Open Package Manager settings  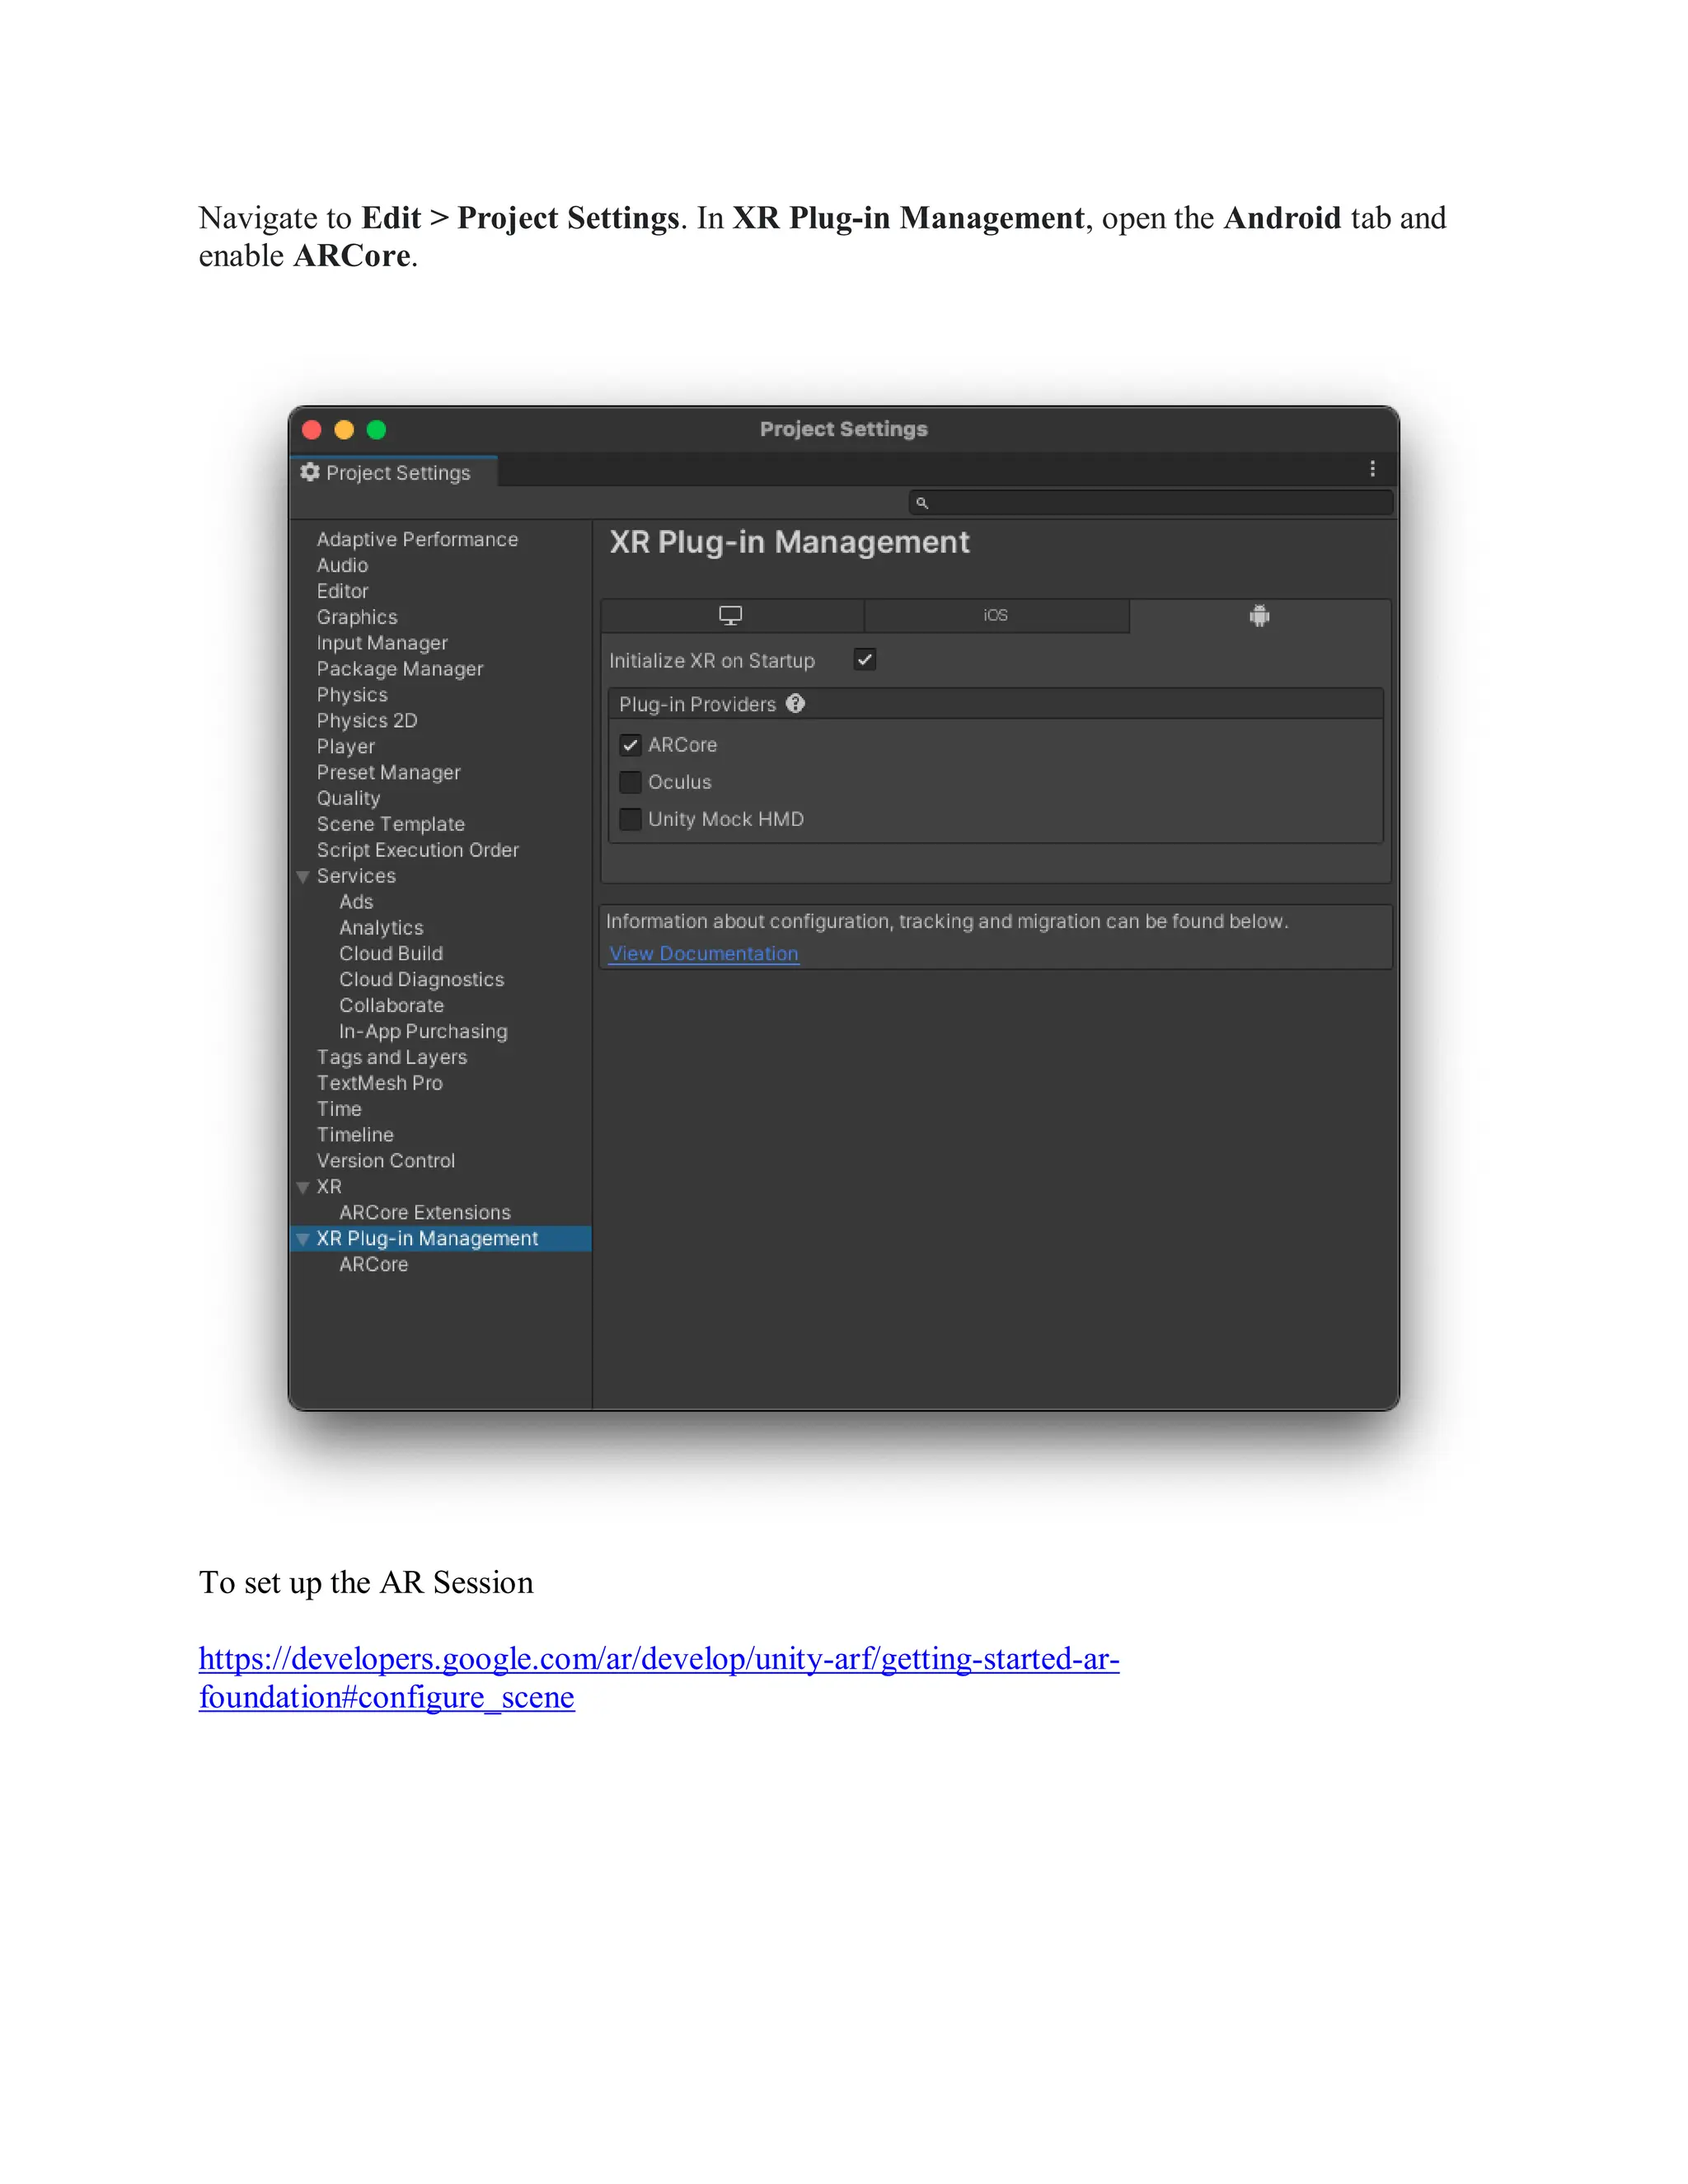pyautogui.click(x=400, y=669)
